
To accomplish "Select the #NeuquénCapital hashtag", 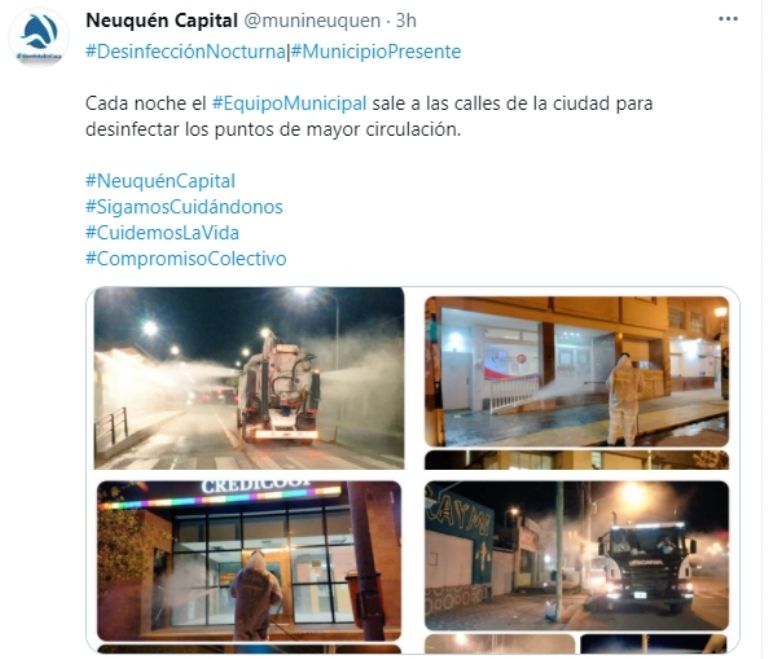I will 161,181.
